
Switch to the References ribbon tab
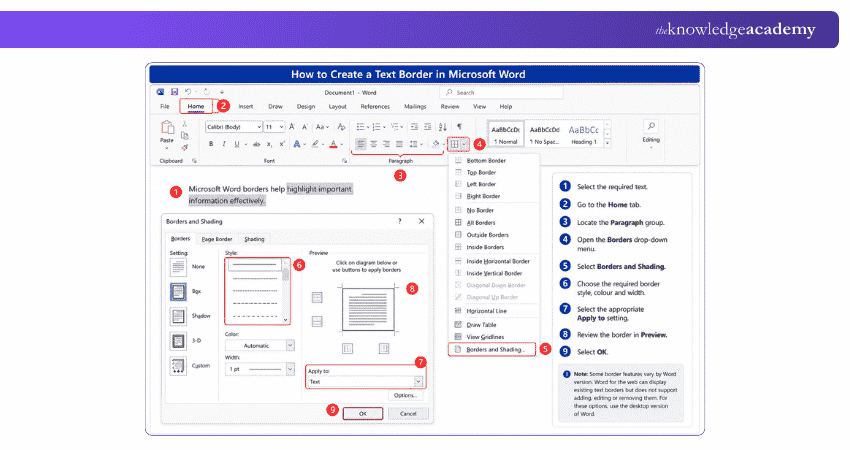coord(375,107)
